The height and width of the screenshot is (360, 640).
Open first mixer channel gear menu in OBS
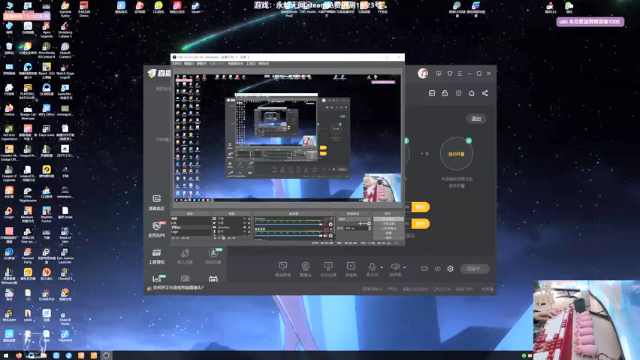[330, 224]
